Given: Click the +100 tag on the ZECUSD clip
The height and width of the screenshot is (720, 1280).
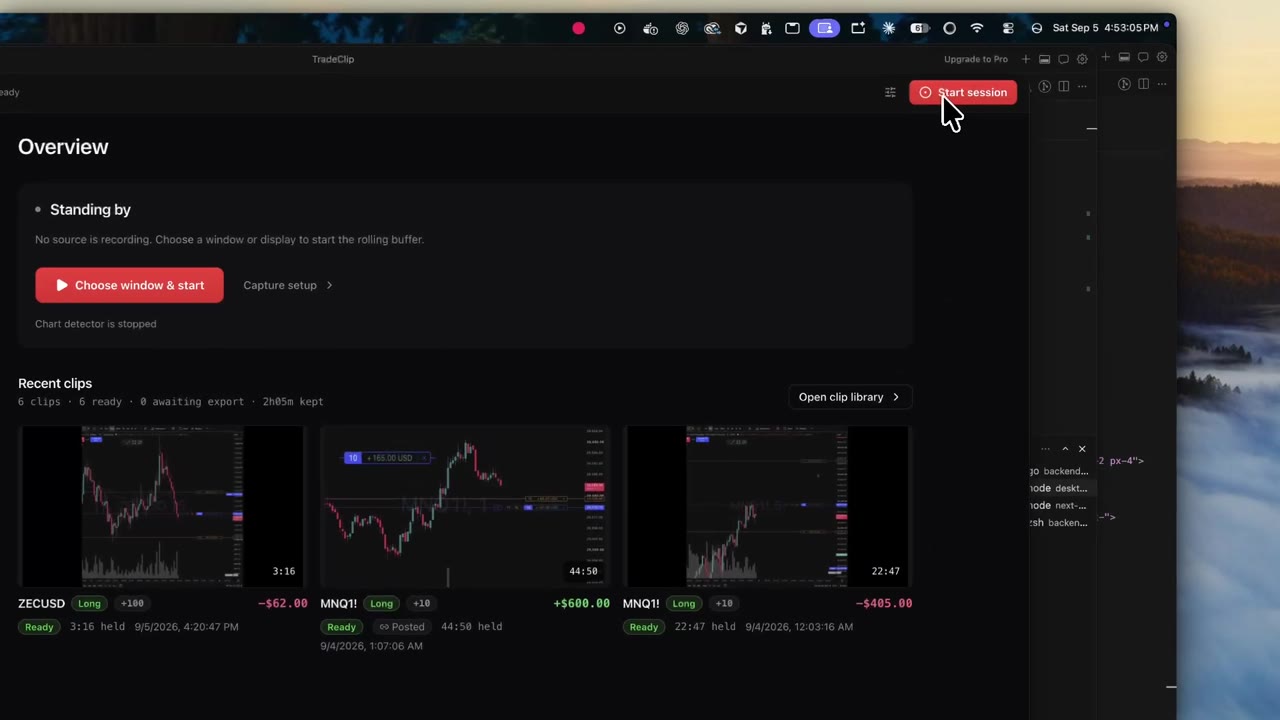Looking at the screenshot, I should tap(132, 603).
